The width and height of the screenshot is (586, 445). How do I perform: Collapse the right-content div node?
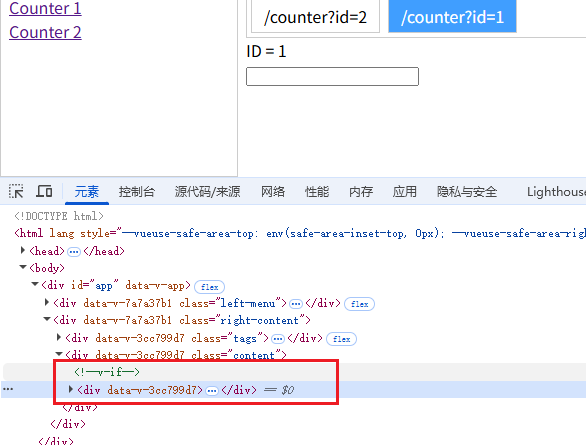[47, 319]
